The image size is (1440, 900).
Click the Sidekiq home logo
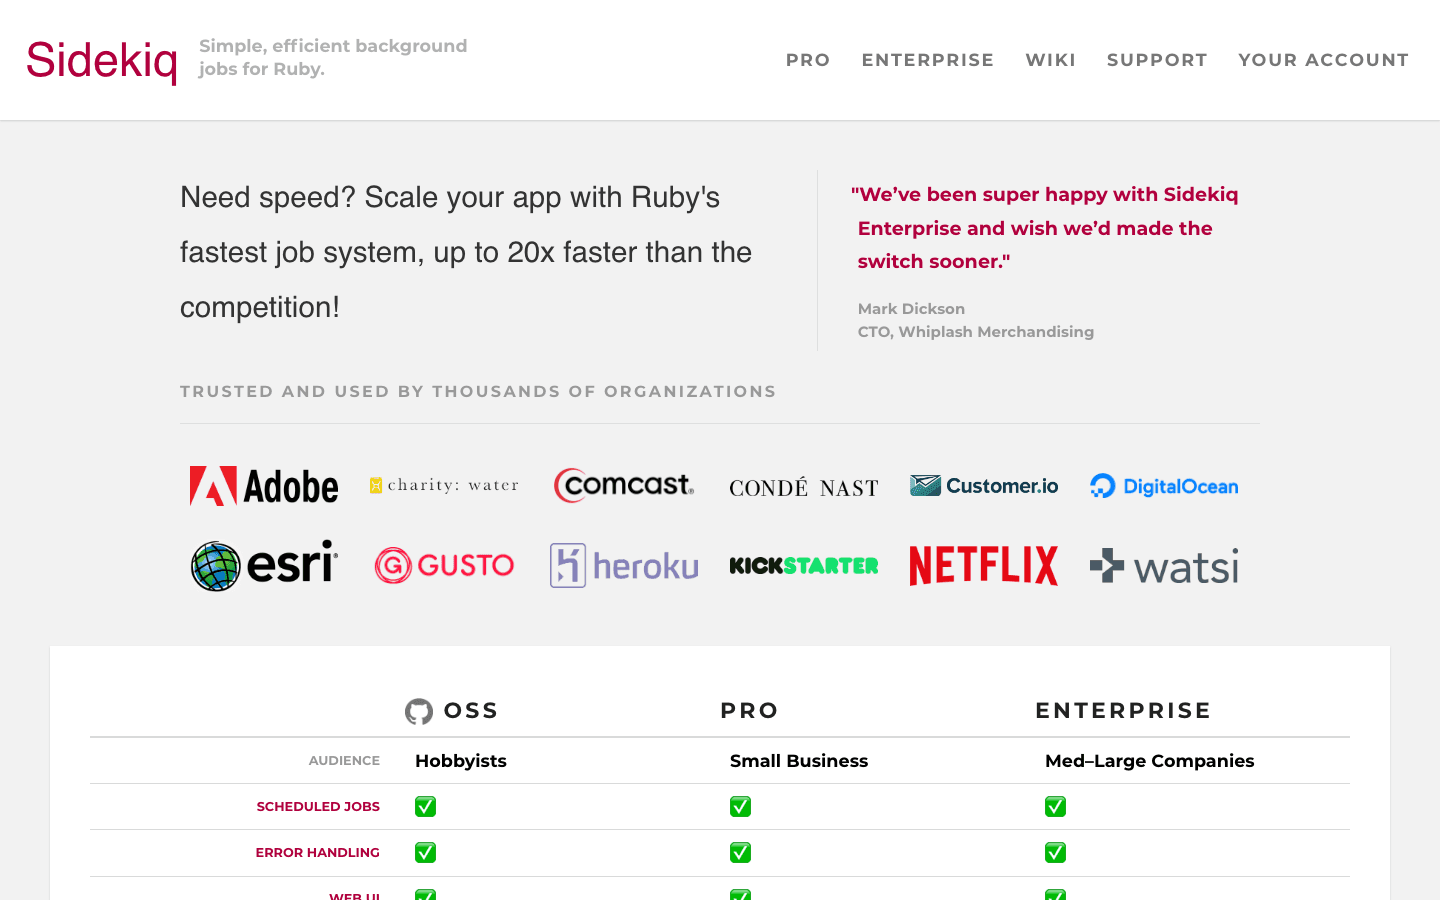[102, 60]
